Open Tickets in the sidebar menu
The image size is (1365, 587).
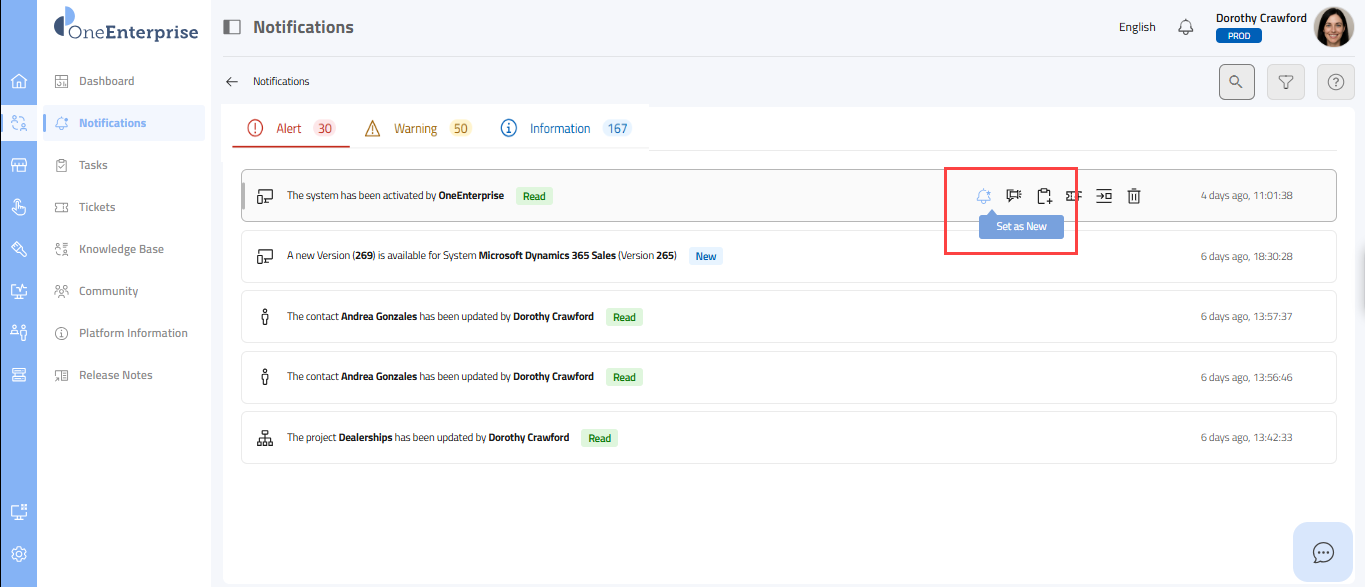coord(97,207)
